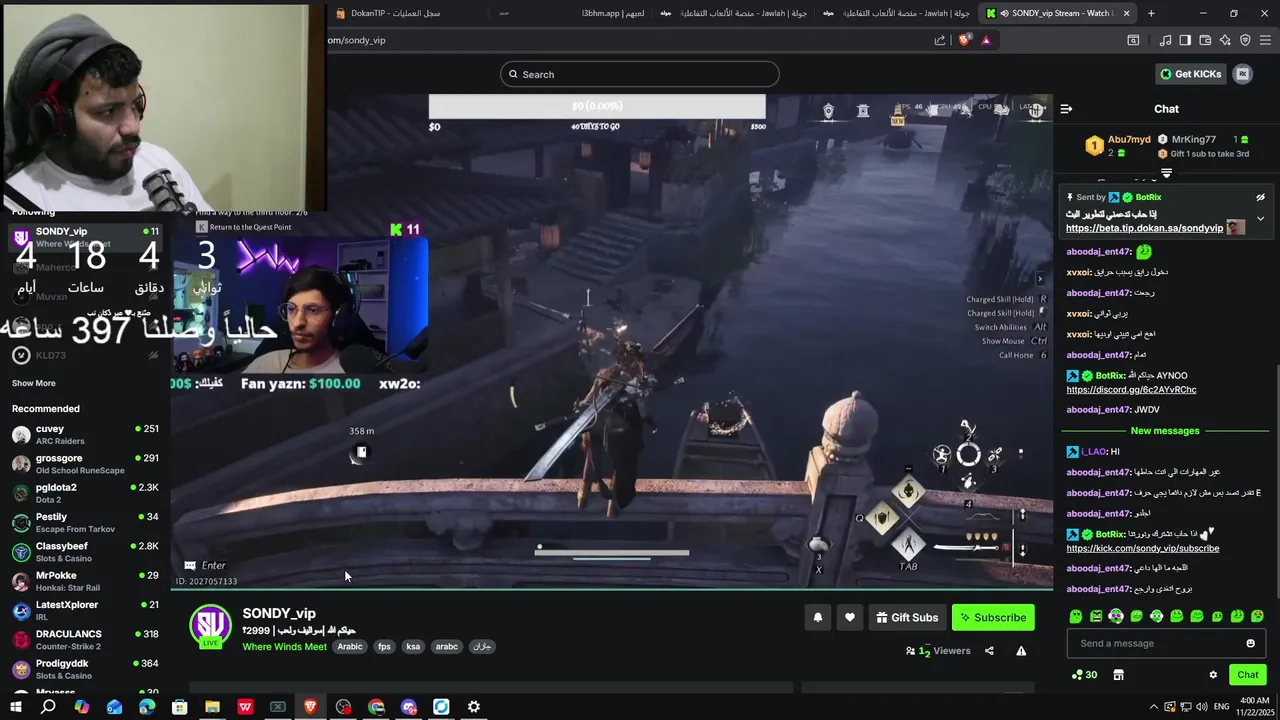Open grossgore's Old School RuneScape stream
This screenshot has height=720, width=1280.
click(x=85, y=464)
